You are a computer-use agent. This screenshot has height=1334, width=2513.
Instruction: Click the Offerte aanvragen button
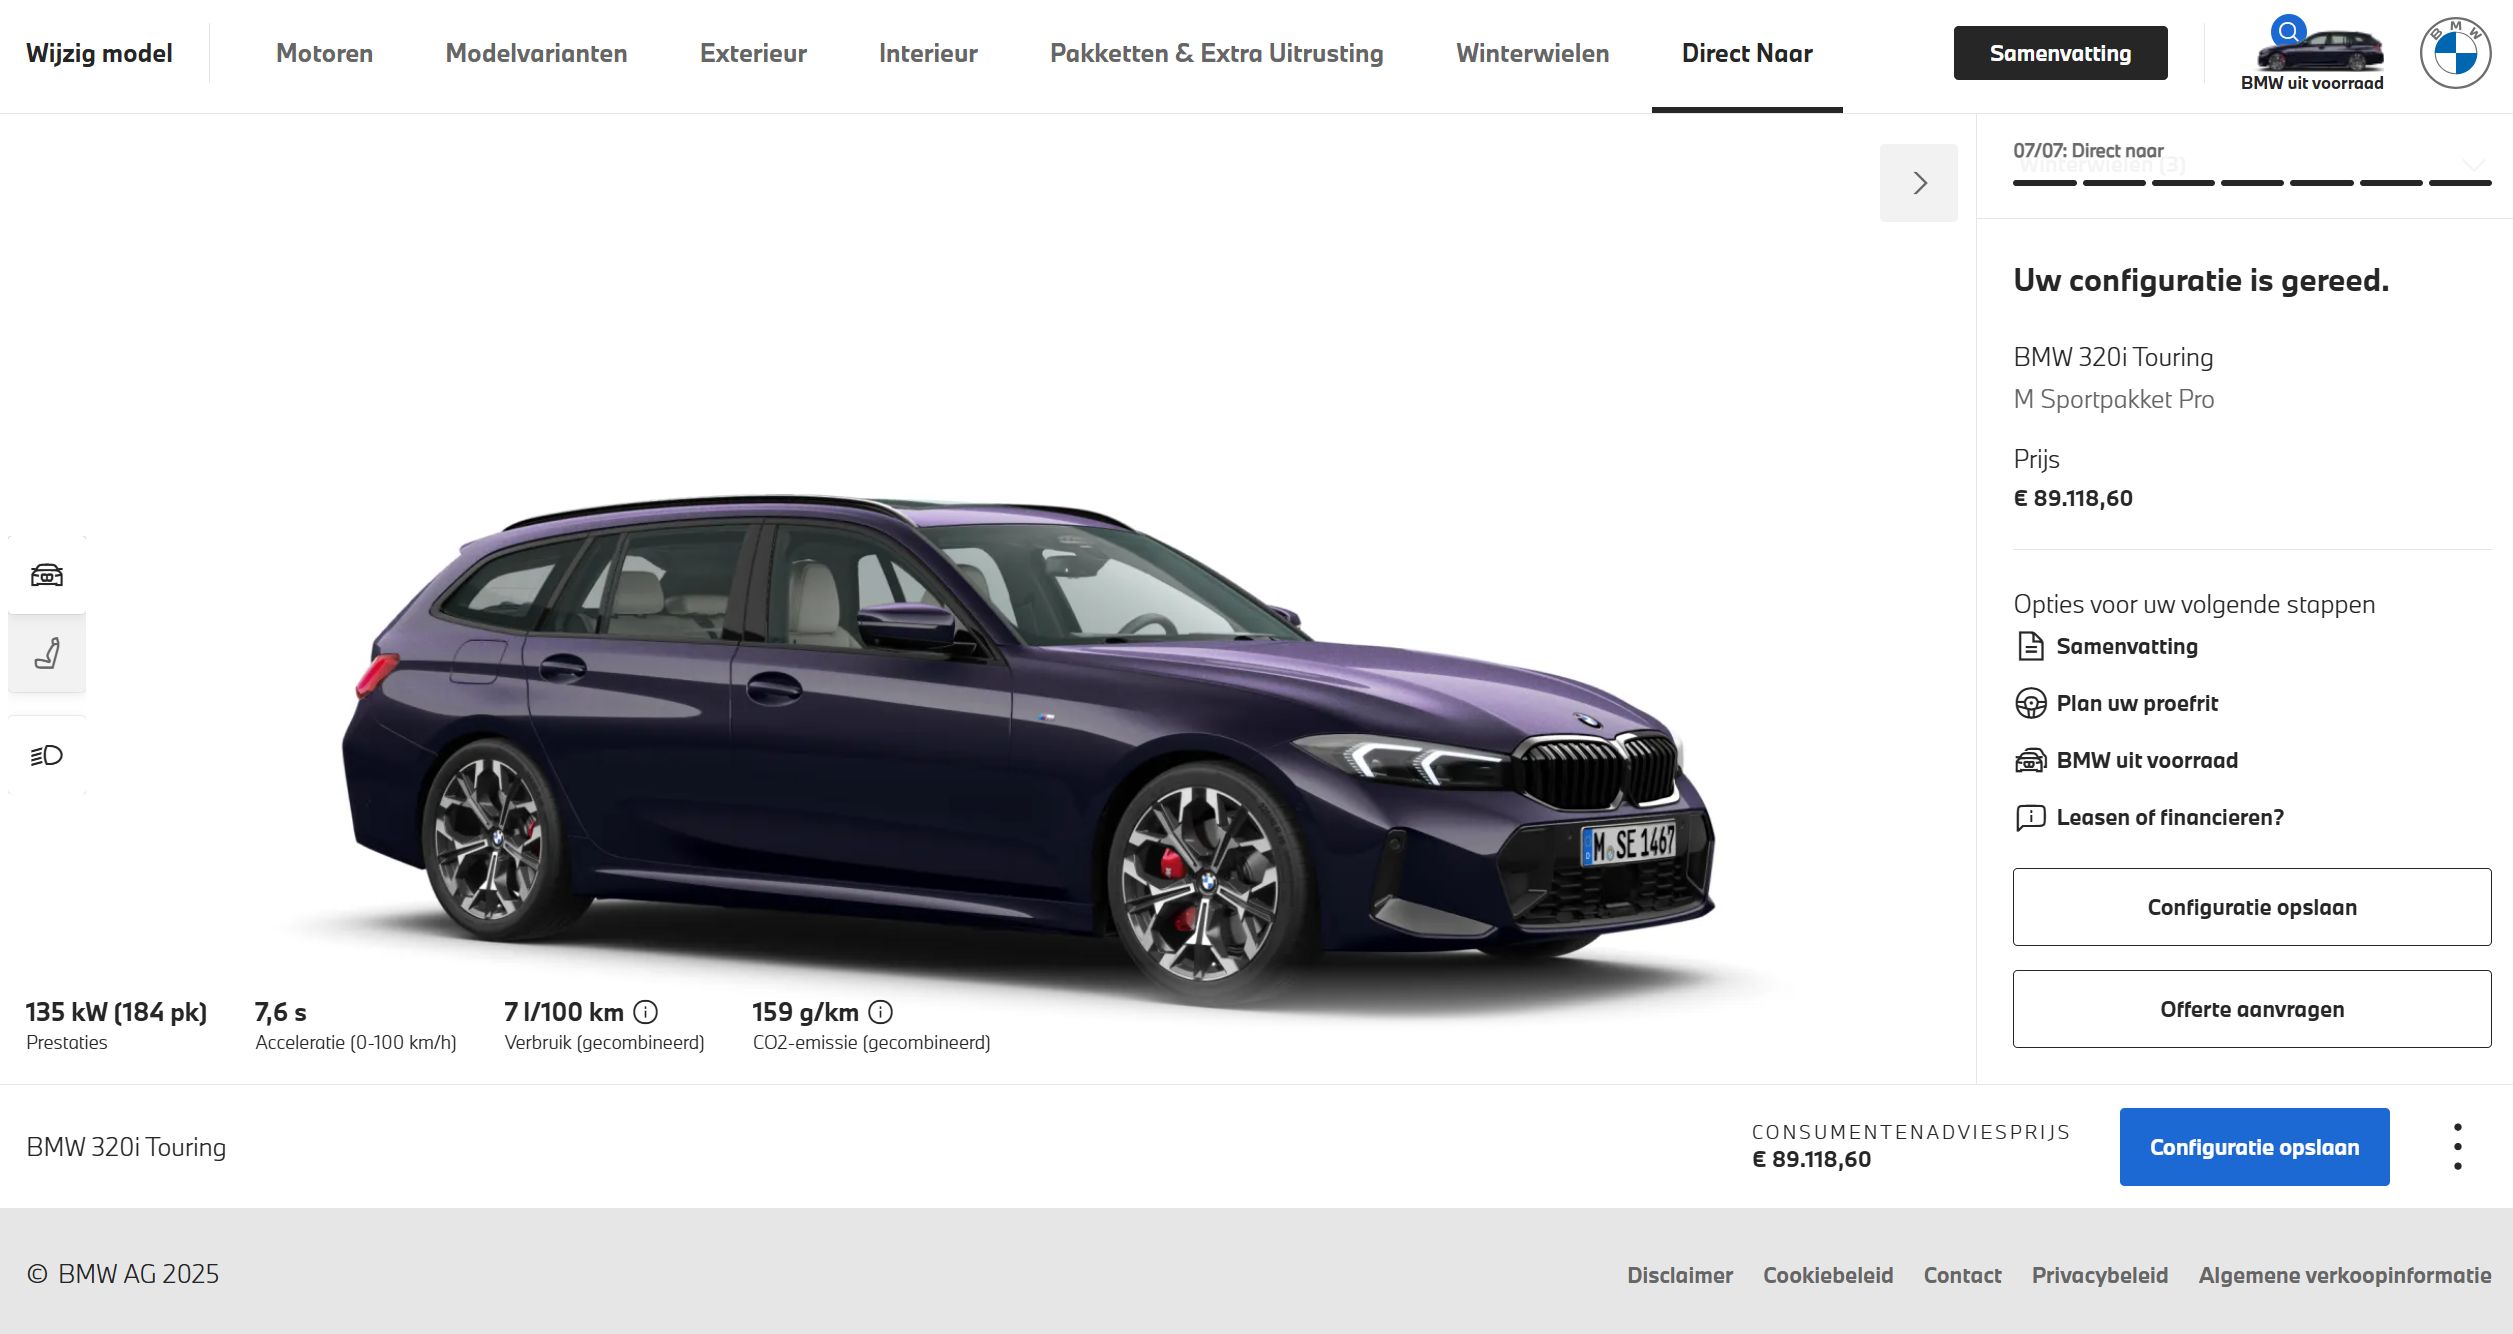[x=2252, y=1009]
